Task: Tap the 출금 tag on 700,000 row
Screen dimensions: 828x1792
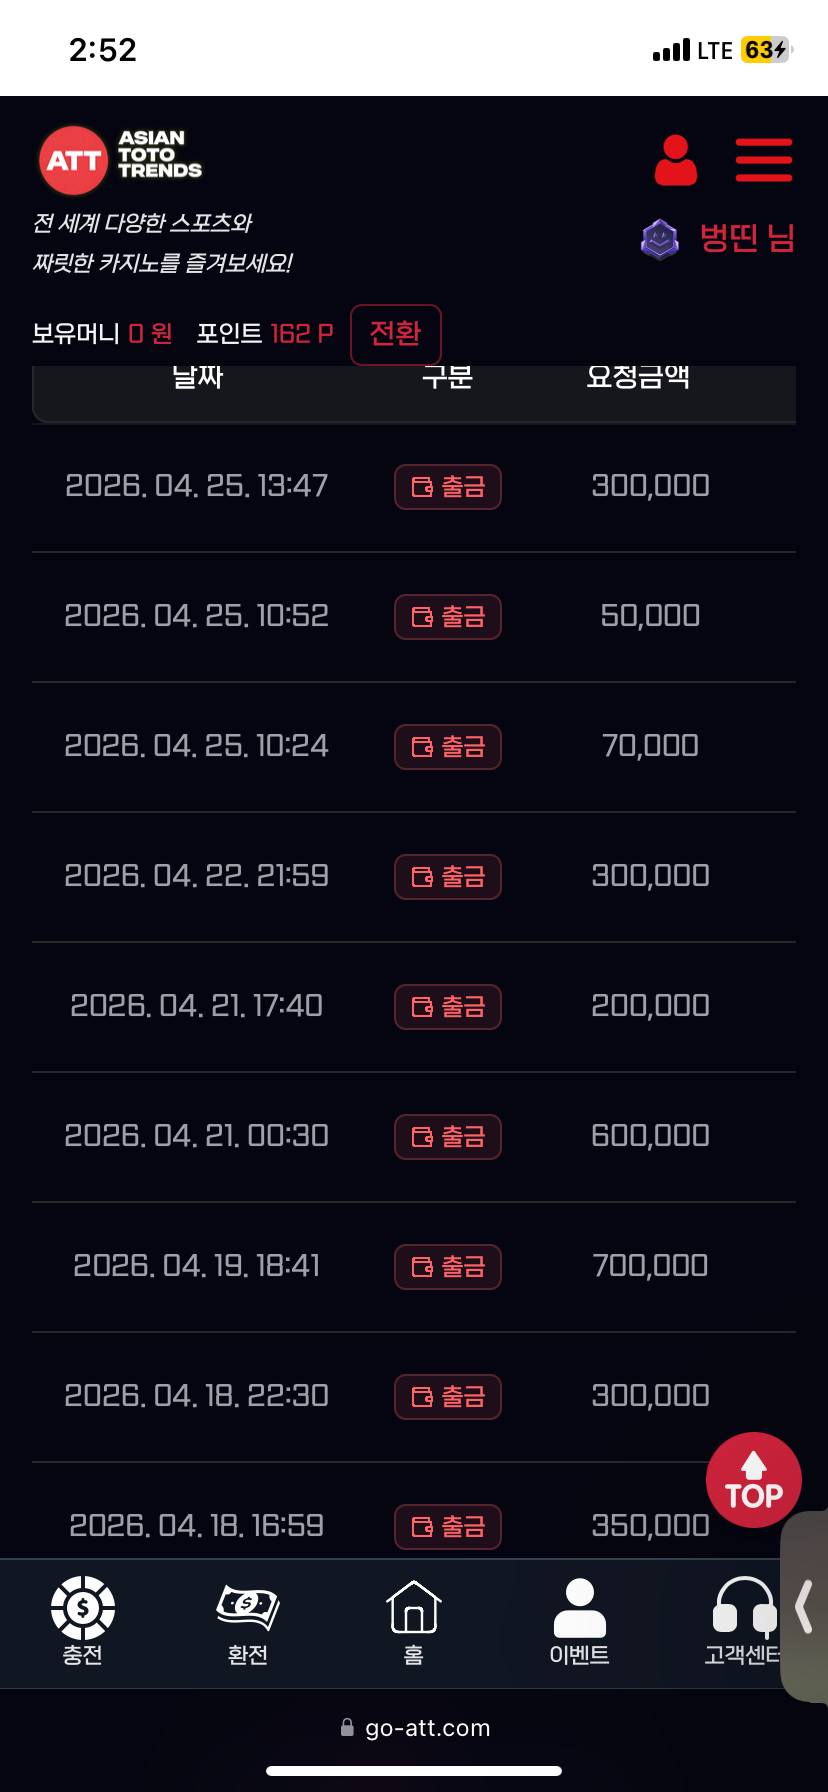Action: 448,1267
